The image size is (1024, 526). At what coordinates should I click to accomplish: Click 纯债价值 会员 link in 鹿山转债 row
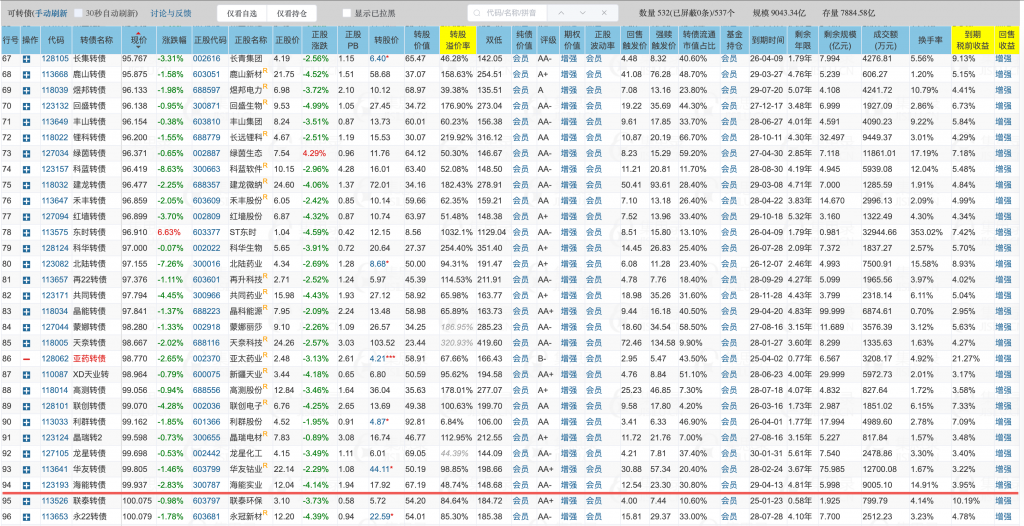tap(520, 73)
